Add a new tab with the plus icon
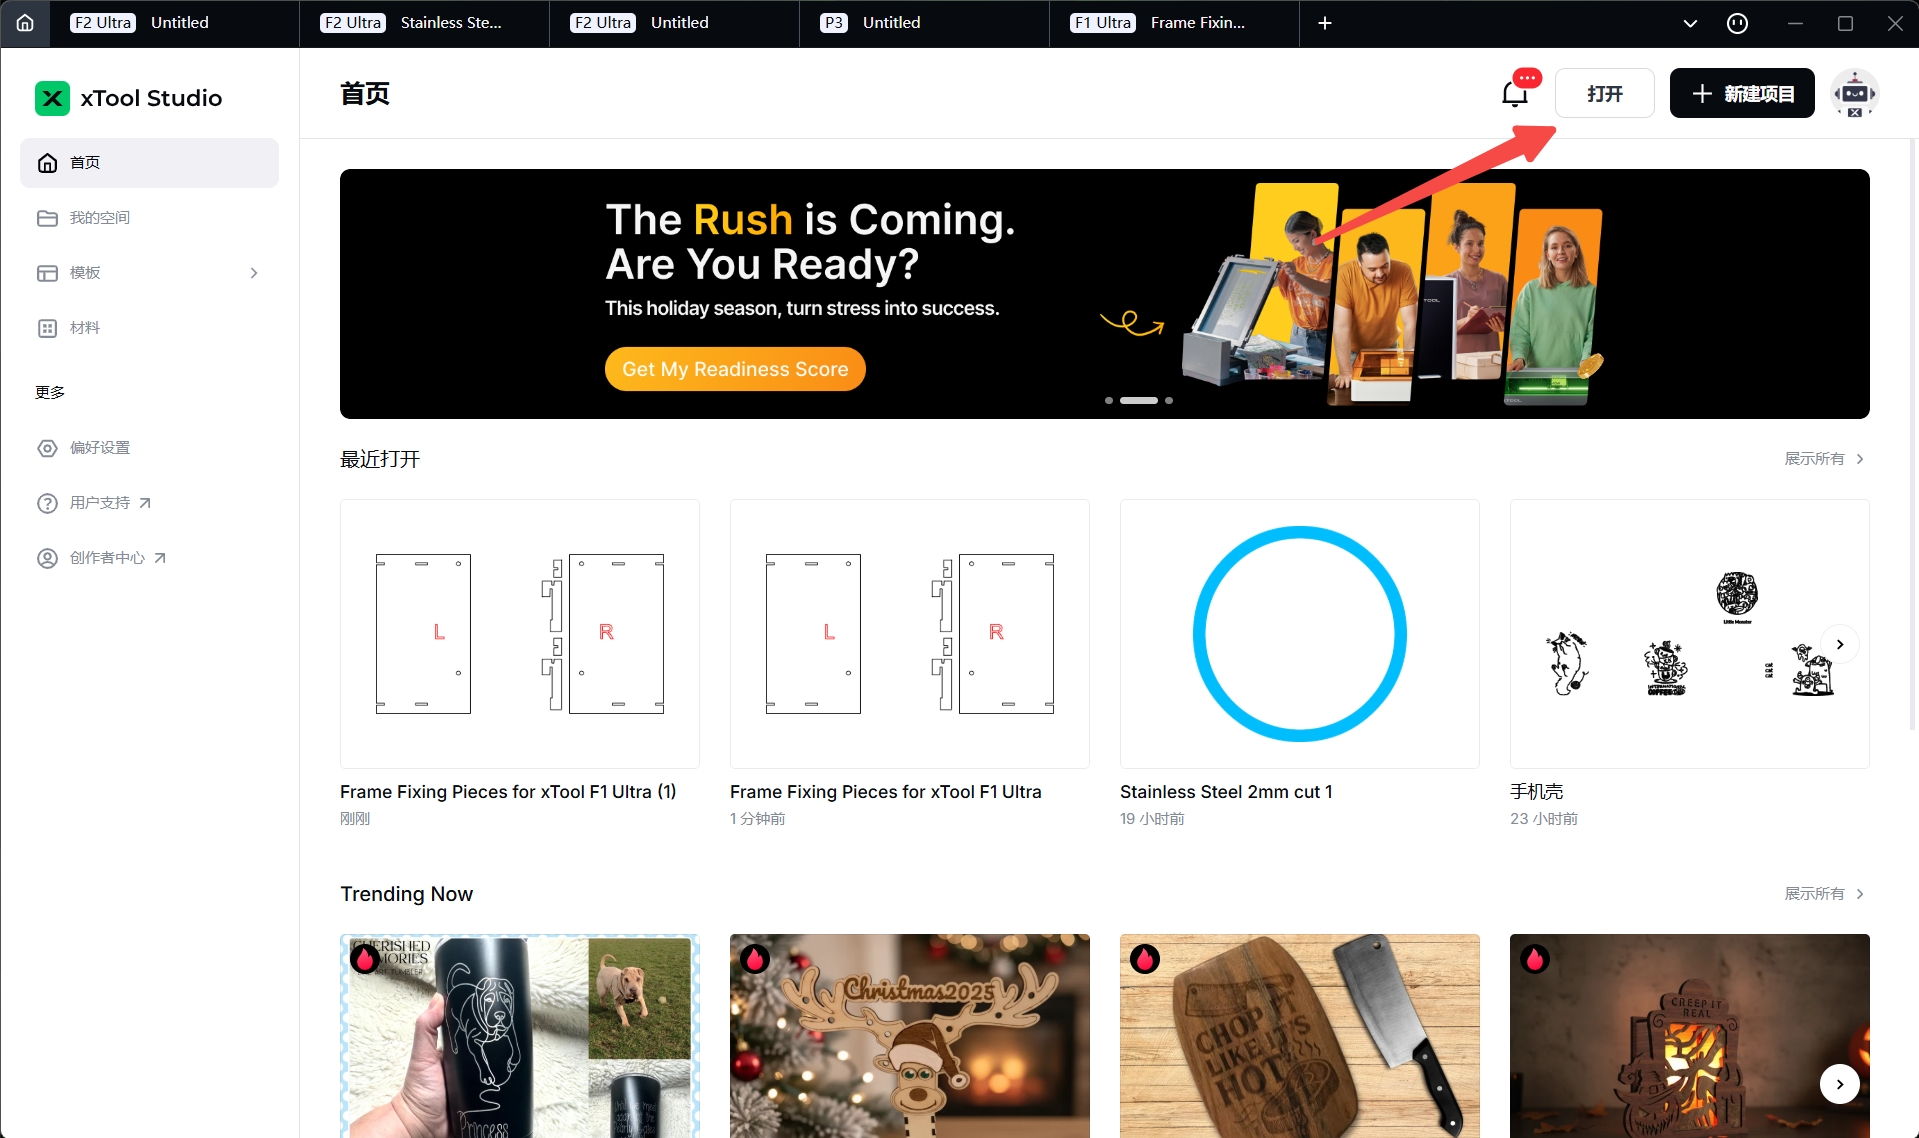Viewport: 1919px width, 1138px height. click(1325, 23)
